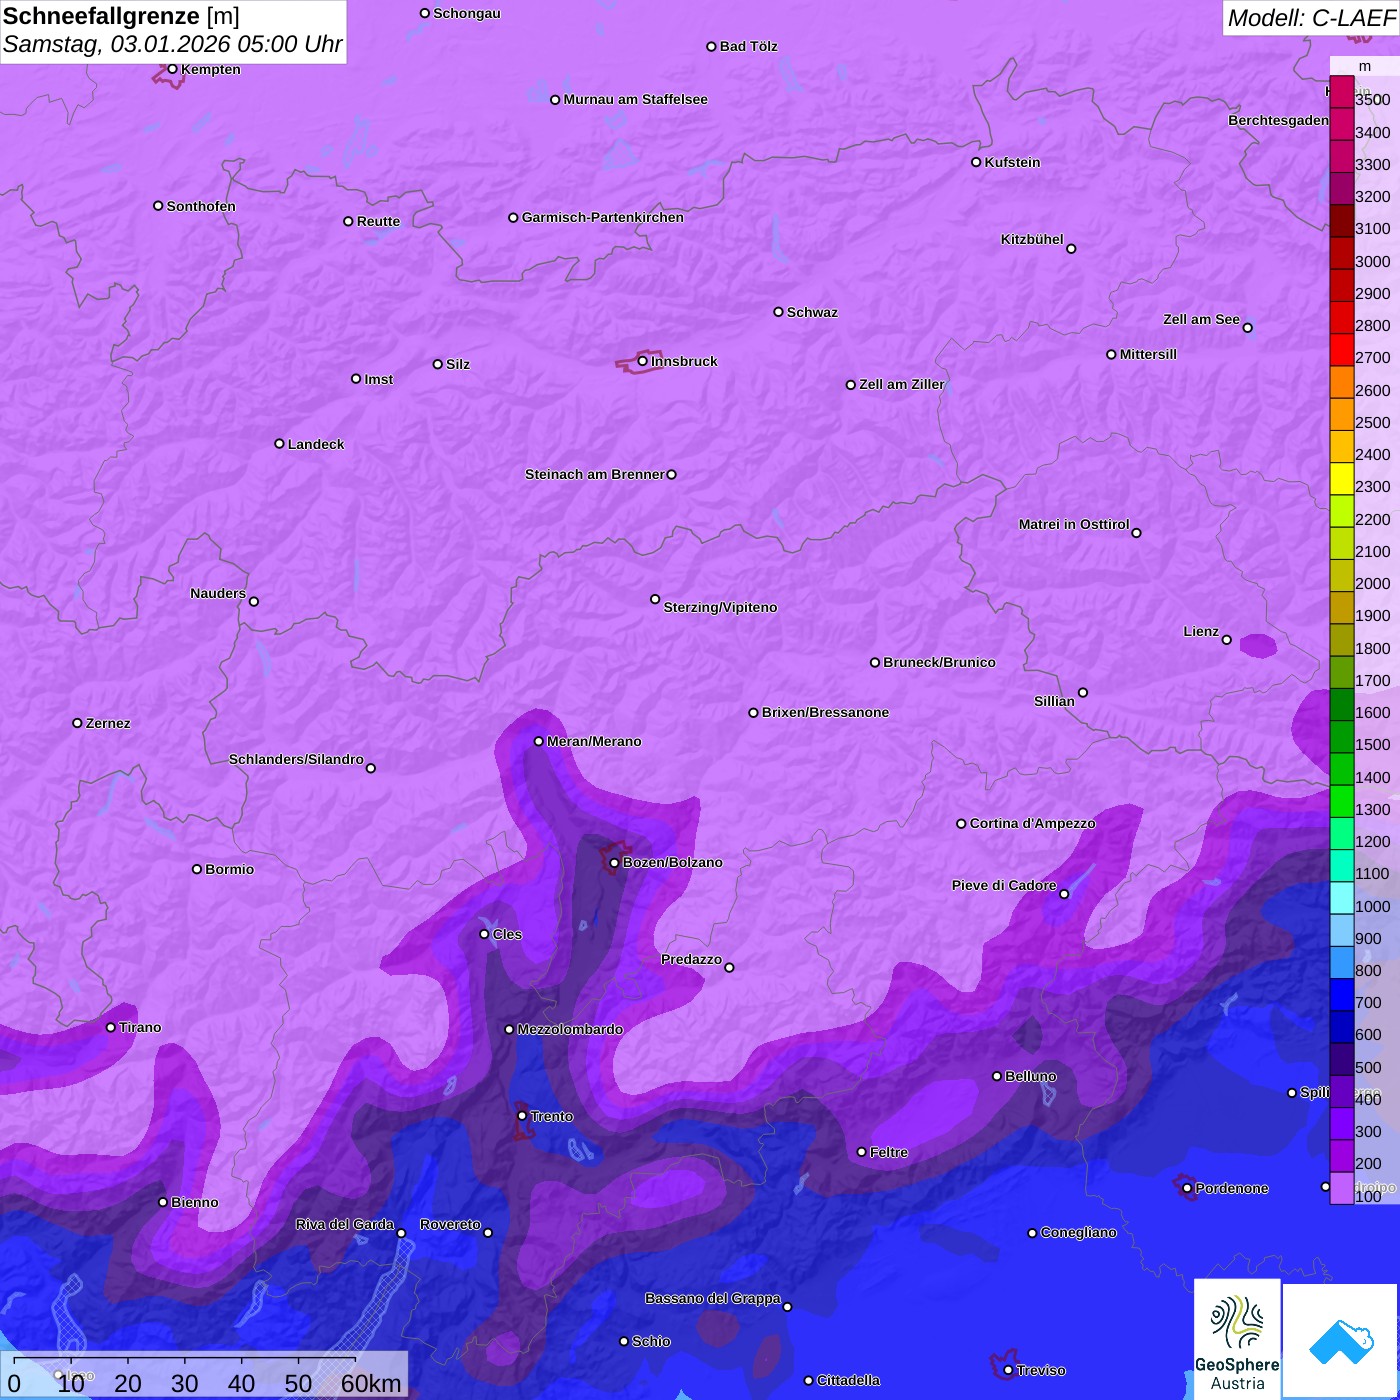The image size is (1400, 1400).
Task: Click the Bad Tölz city marker dot
Action: [711, 47]
